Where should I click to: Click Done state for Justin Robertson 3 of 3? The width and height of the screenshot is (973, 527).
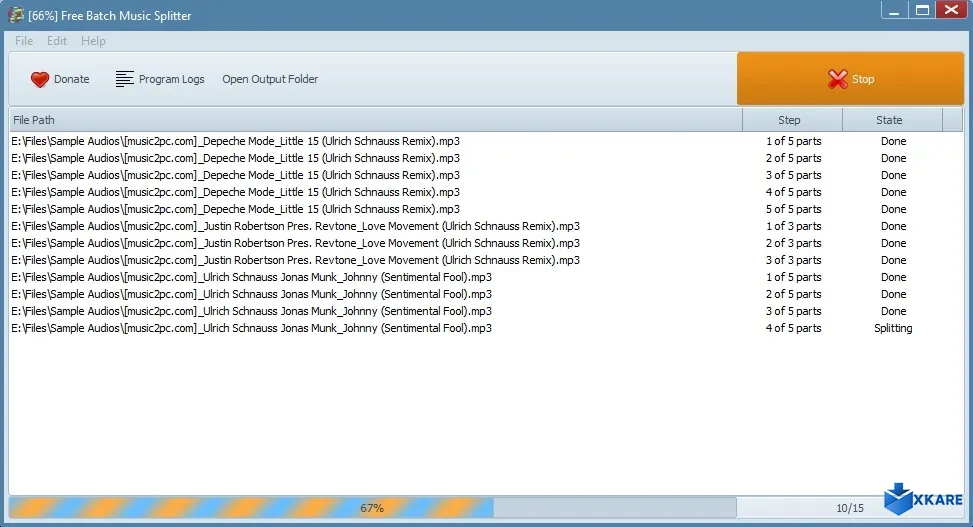coord(893,260)
